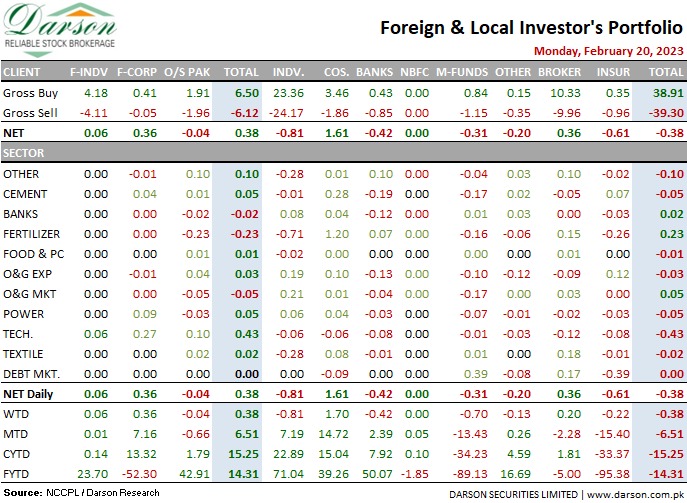Viewport: 687px width, 503px height.
Task: Click the O&G EXP sector label
Action: (27, 274)
